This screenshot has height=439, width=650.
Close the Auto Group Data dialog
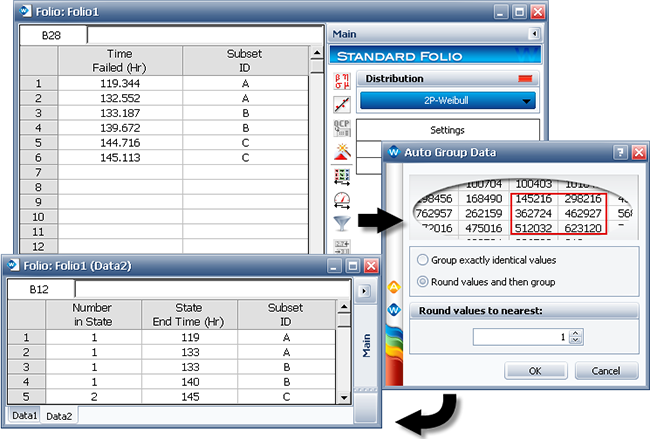[x=639, y=153]
